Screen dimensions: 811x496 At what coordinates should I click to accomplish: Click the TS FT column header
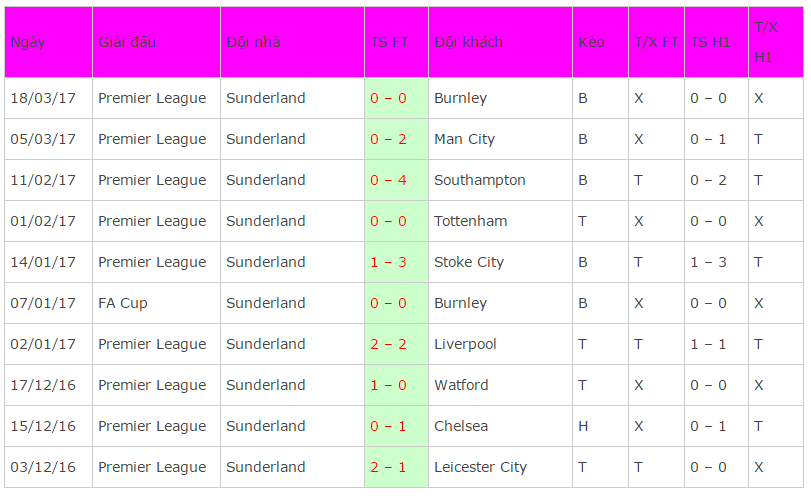tap(396, 42)
